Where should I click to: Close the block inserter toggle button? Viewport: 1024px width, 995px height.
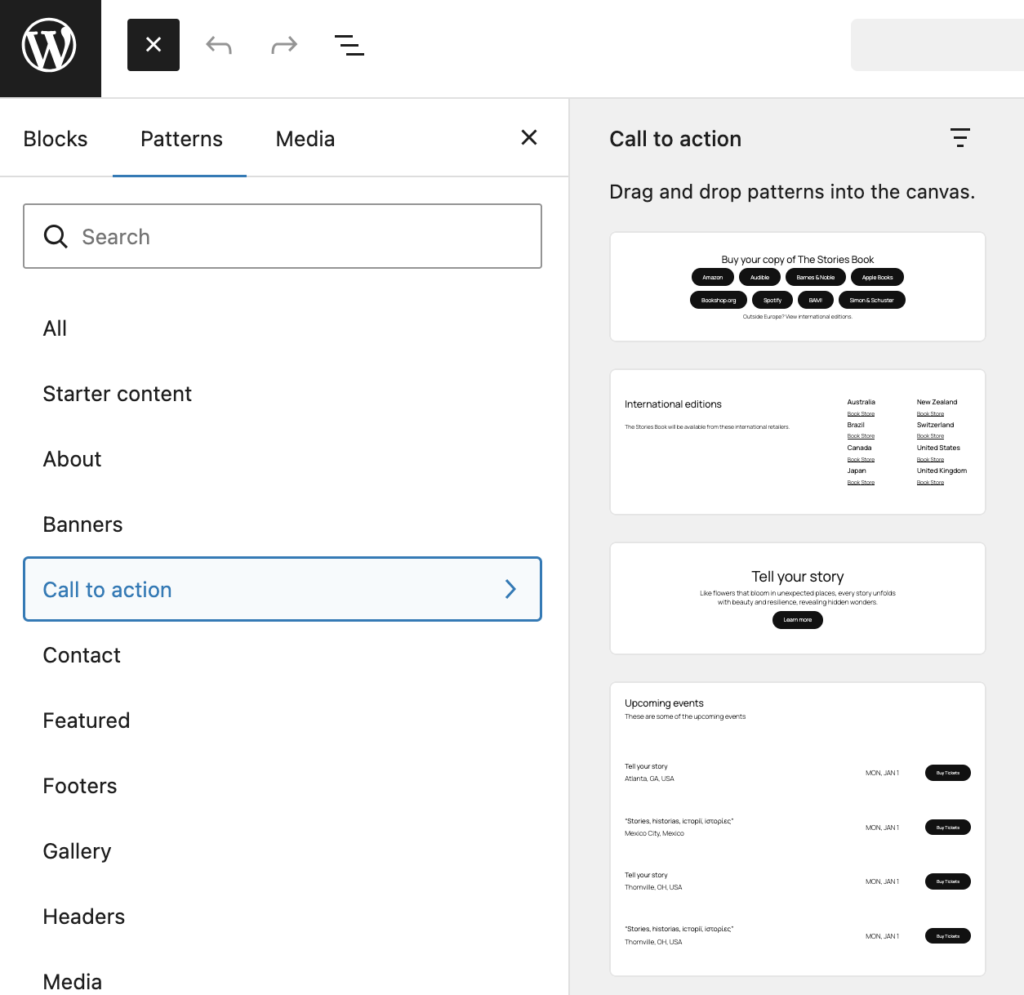click(x=153, y=45)
